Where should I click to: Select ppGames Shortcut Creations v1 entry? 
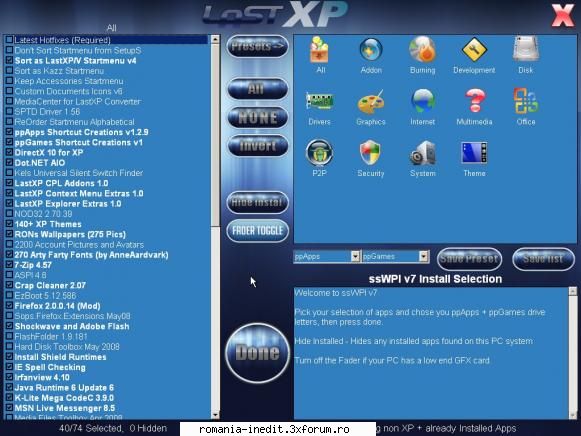coord(79,142)
